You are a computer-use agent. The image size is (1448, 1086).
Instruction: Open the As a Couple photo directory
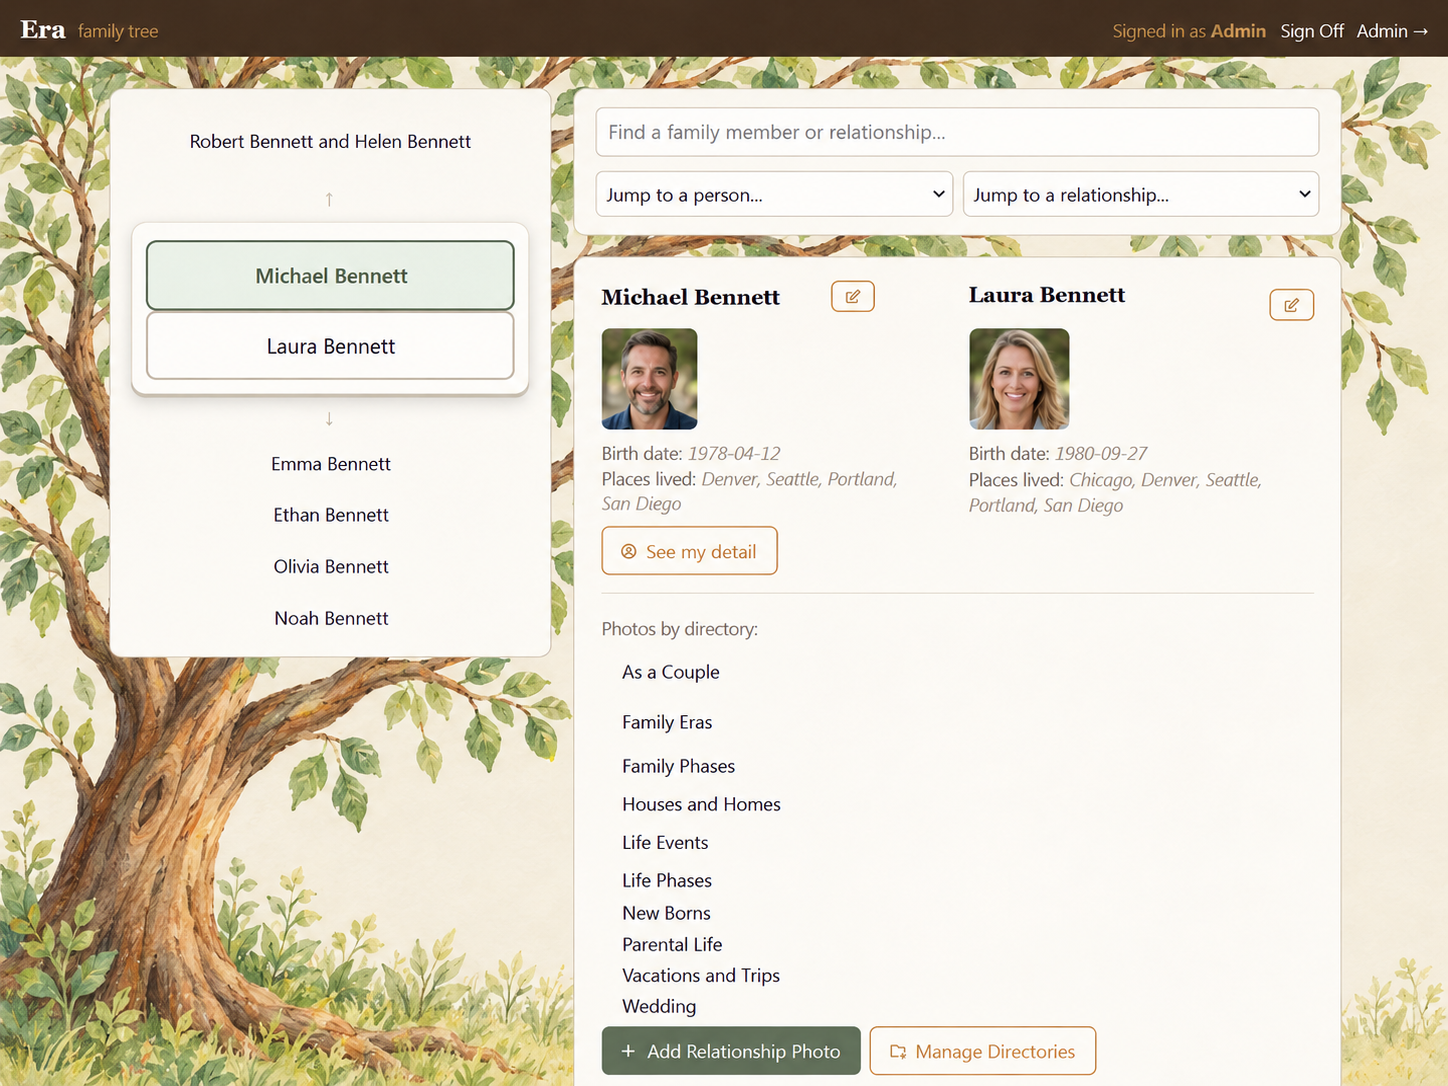(671, 672)
